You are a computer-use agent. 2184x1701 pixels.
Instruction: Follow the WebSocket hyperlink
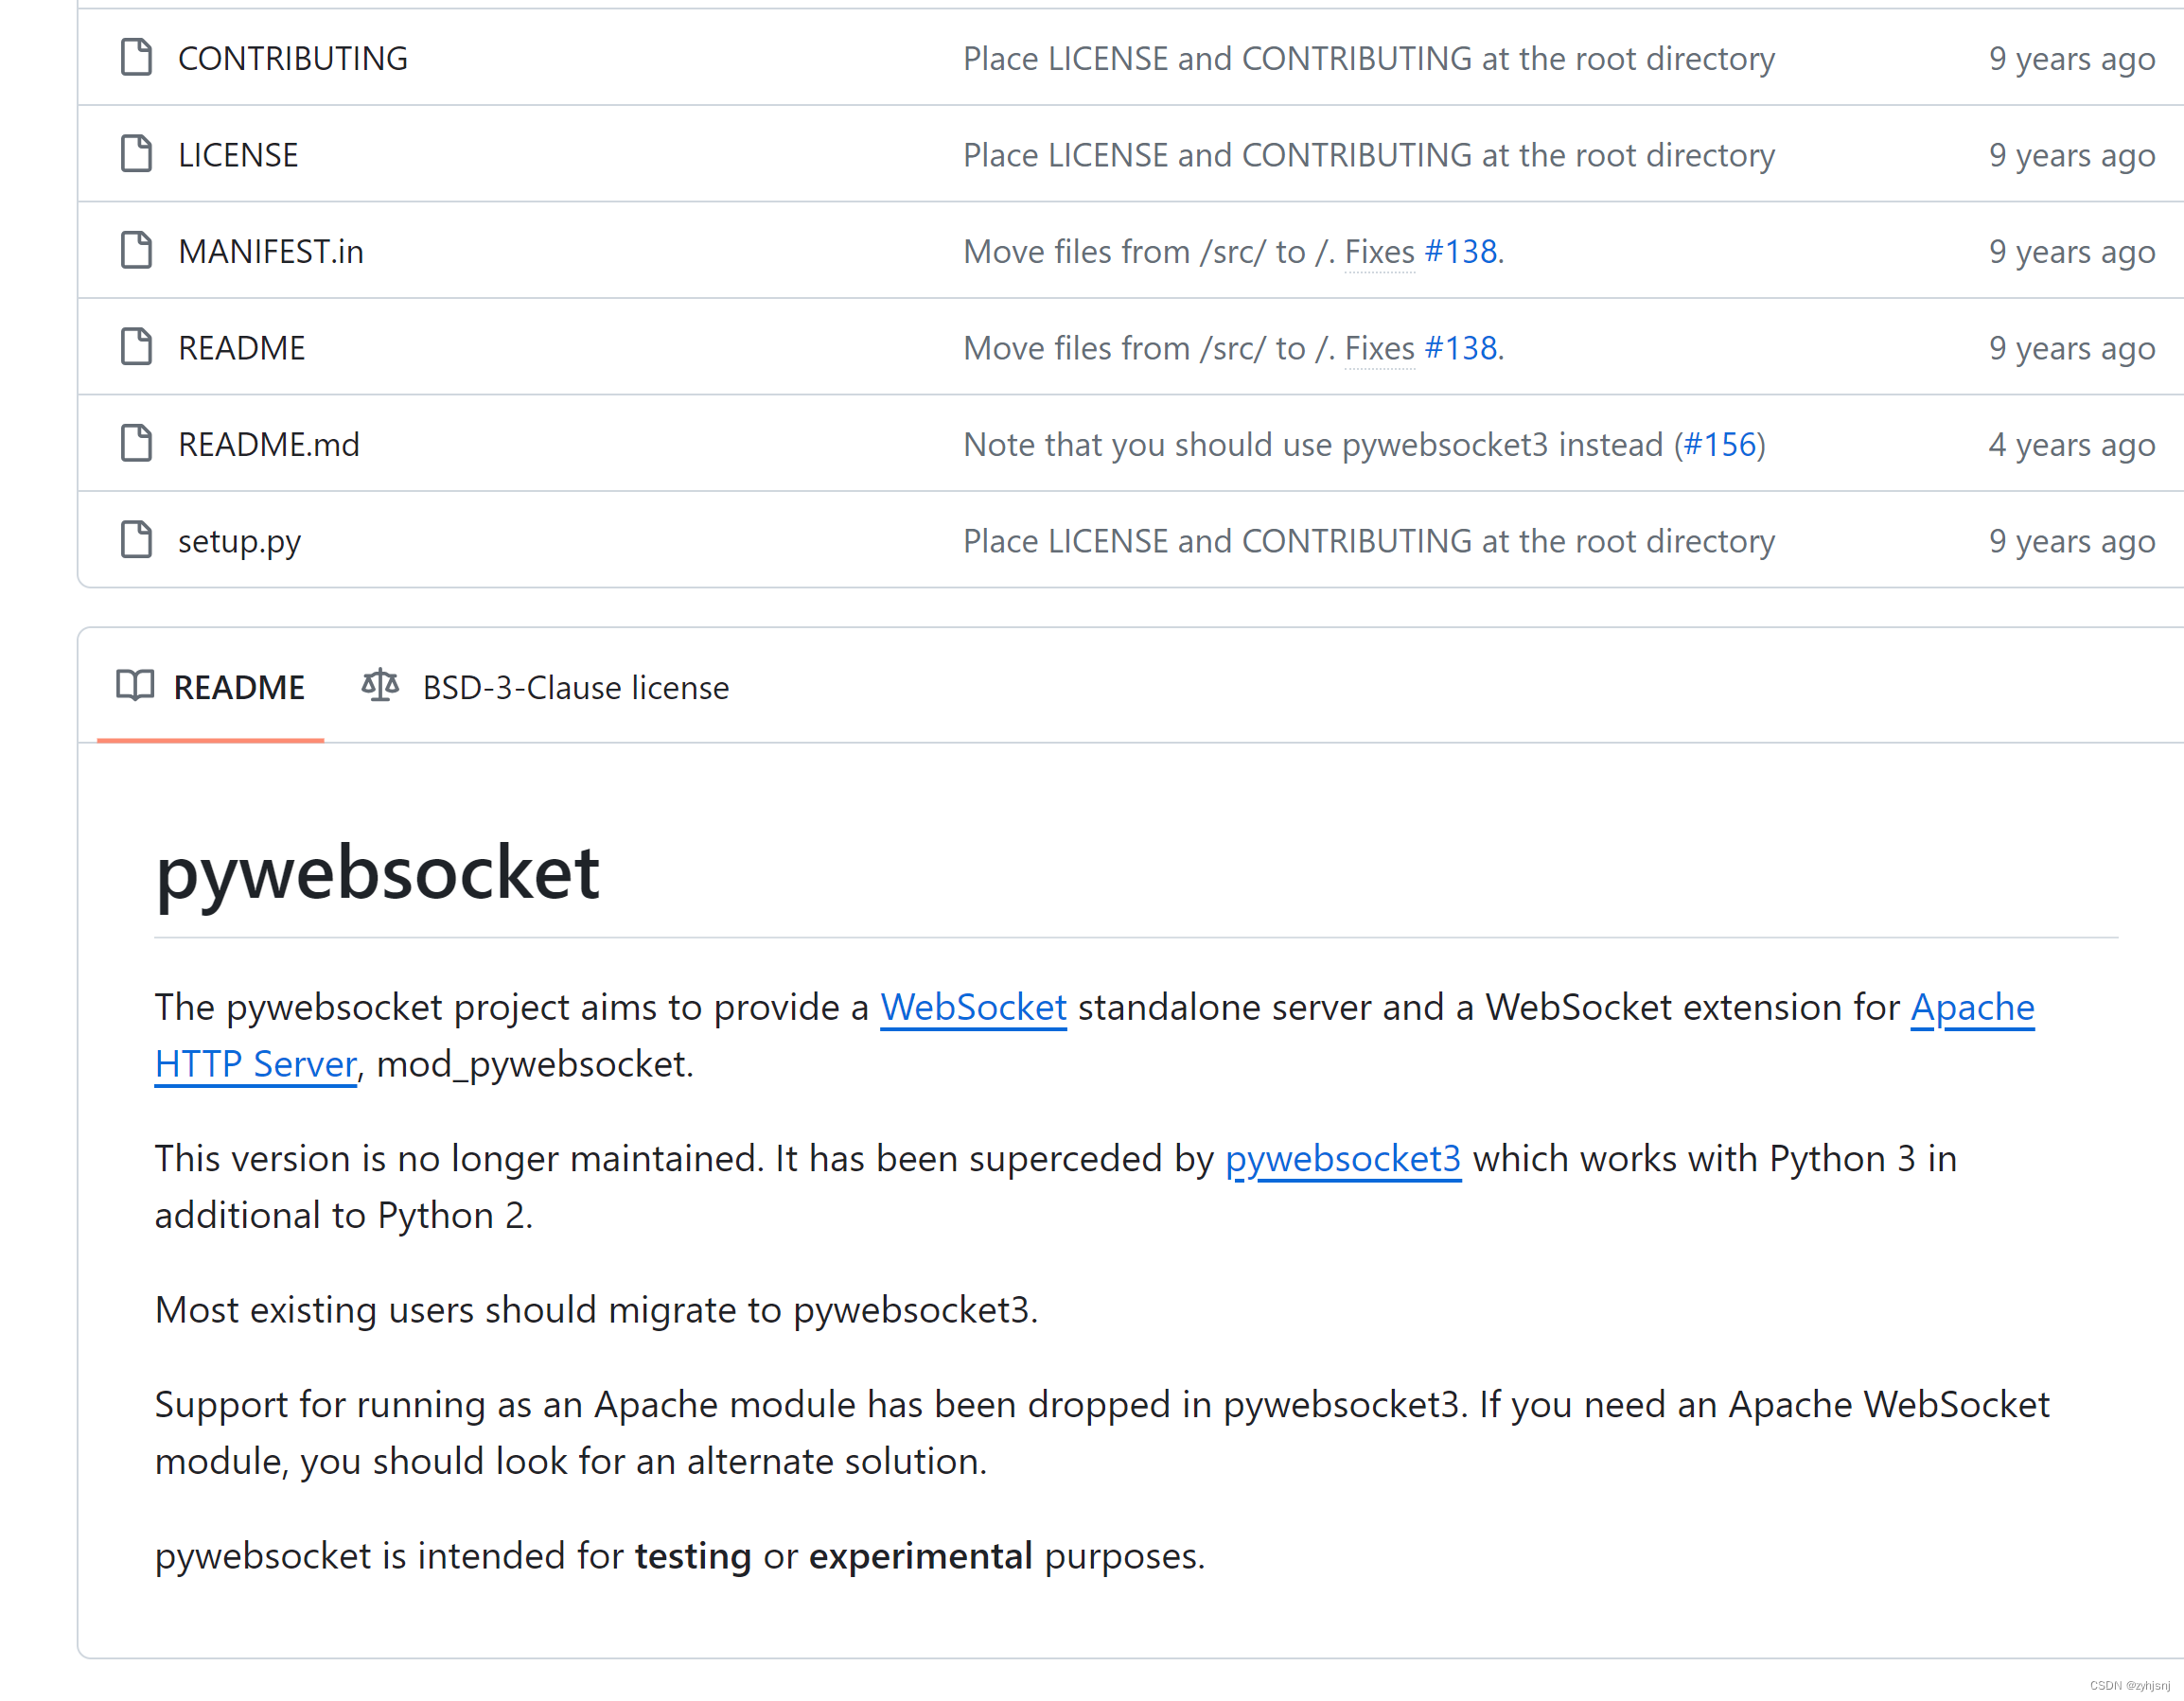974,1007
